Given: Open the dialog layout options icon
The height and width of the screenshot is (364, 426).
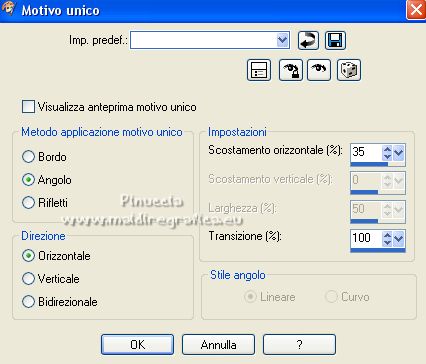Looking at the screenshot, I should click(x=259, y=70).
